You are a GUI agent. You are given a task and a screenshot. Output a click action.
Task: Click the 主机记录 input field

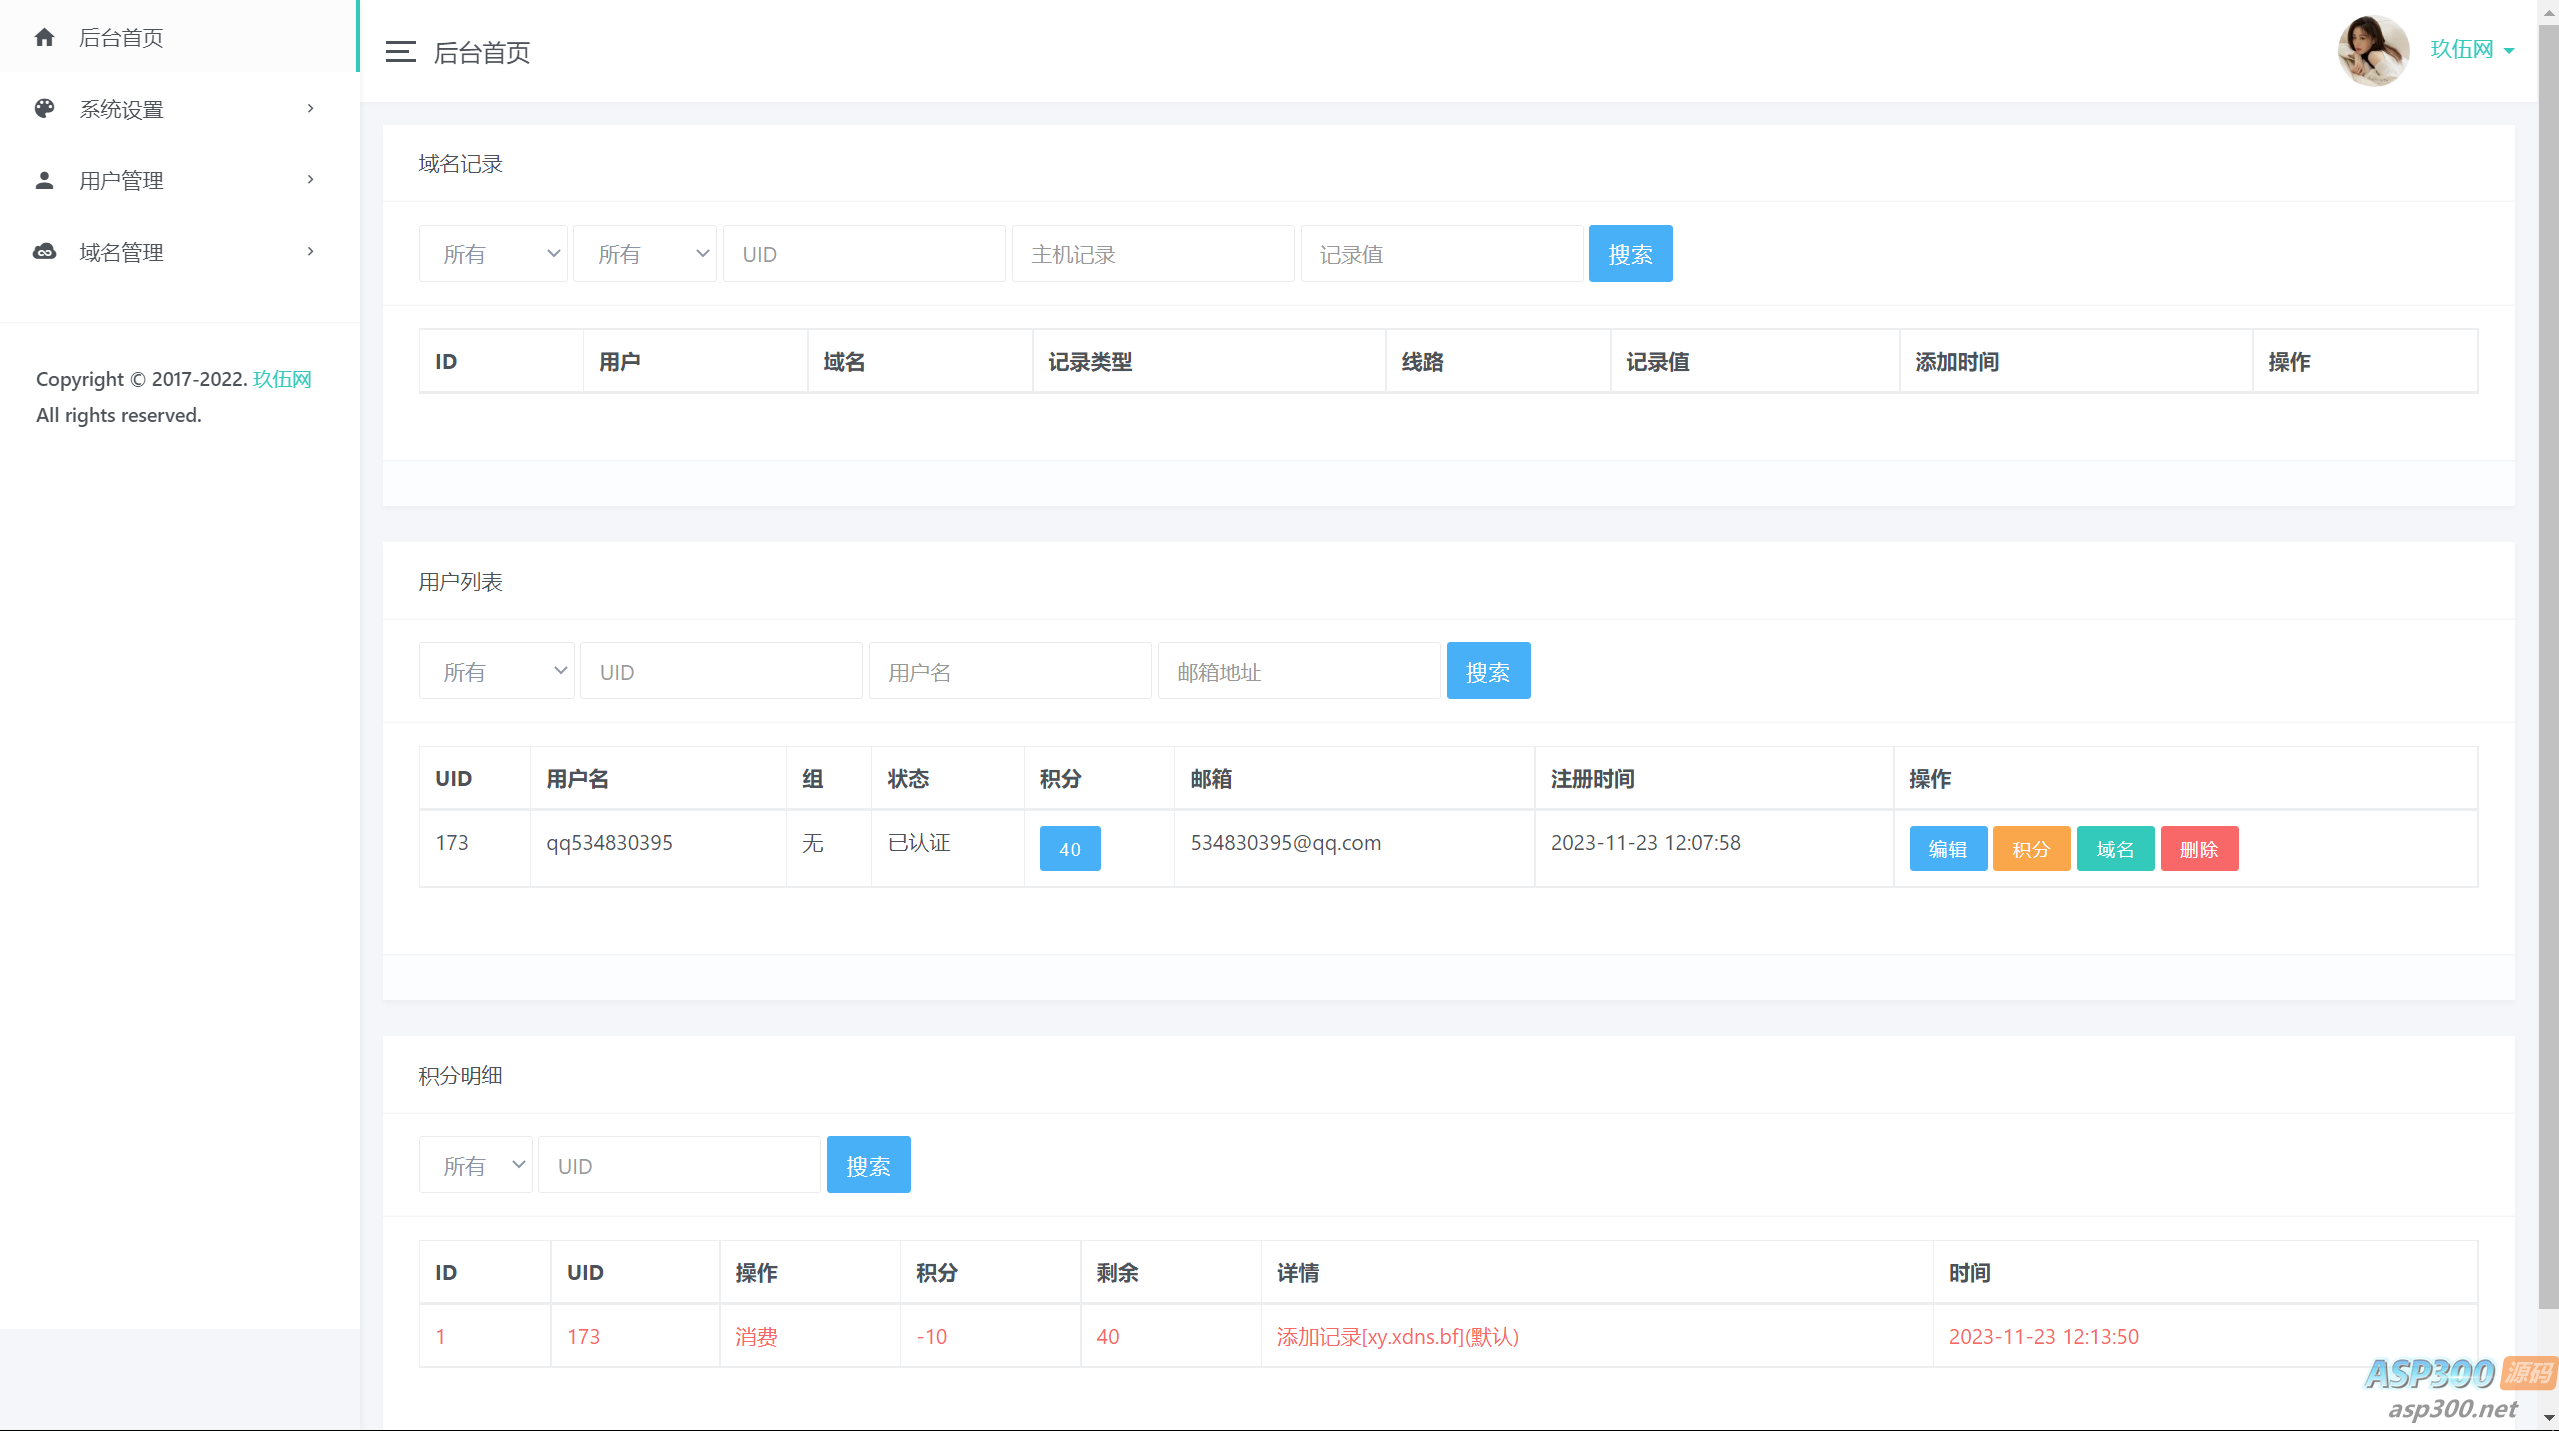pos(1152,254)
